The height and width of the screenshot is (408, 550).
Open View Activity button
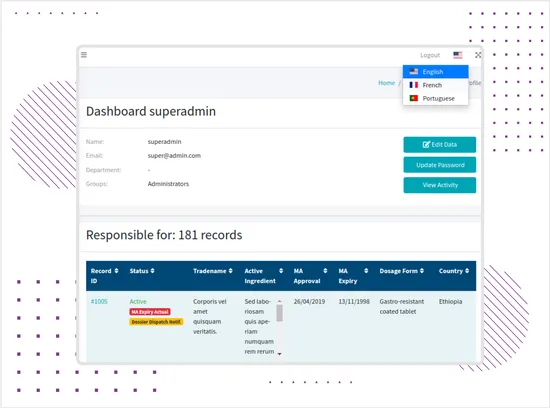coord(440,185)
